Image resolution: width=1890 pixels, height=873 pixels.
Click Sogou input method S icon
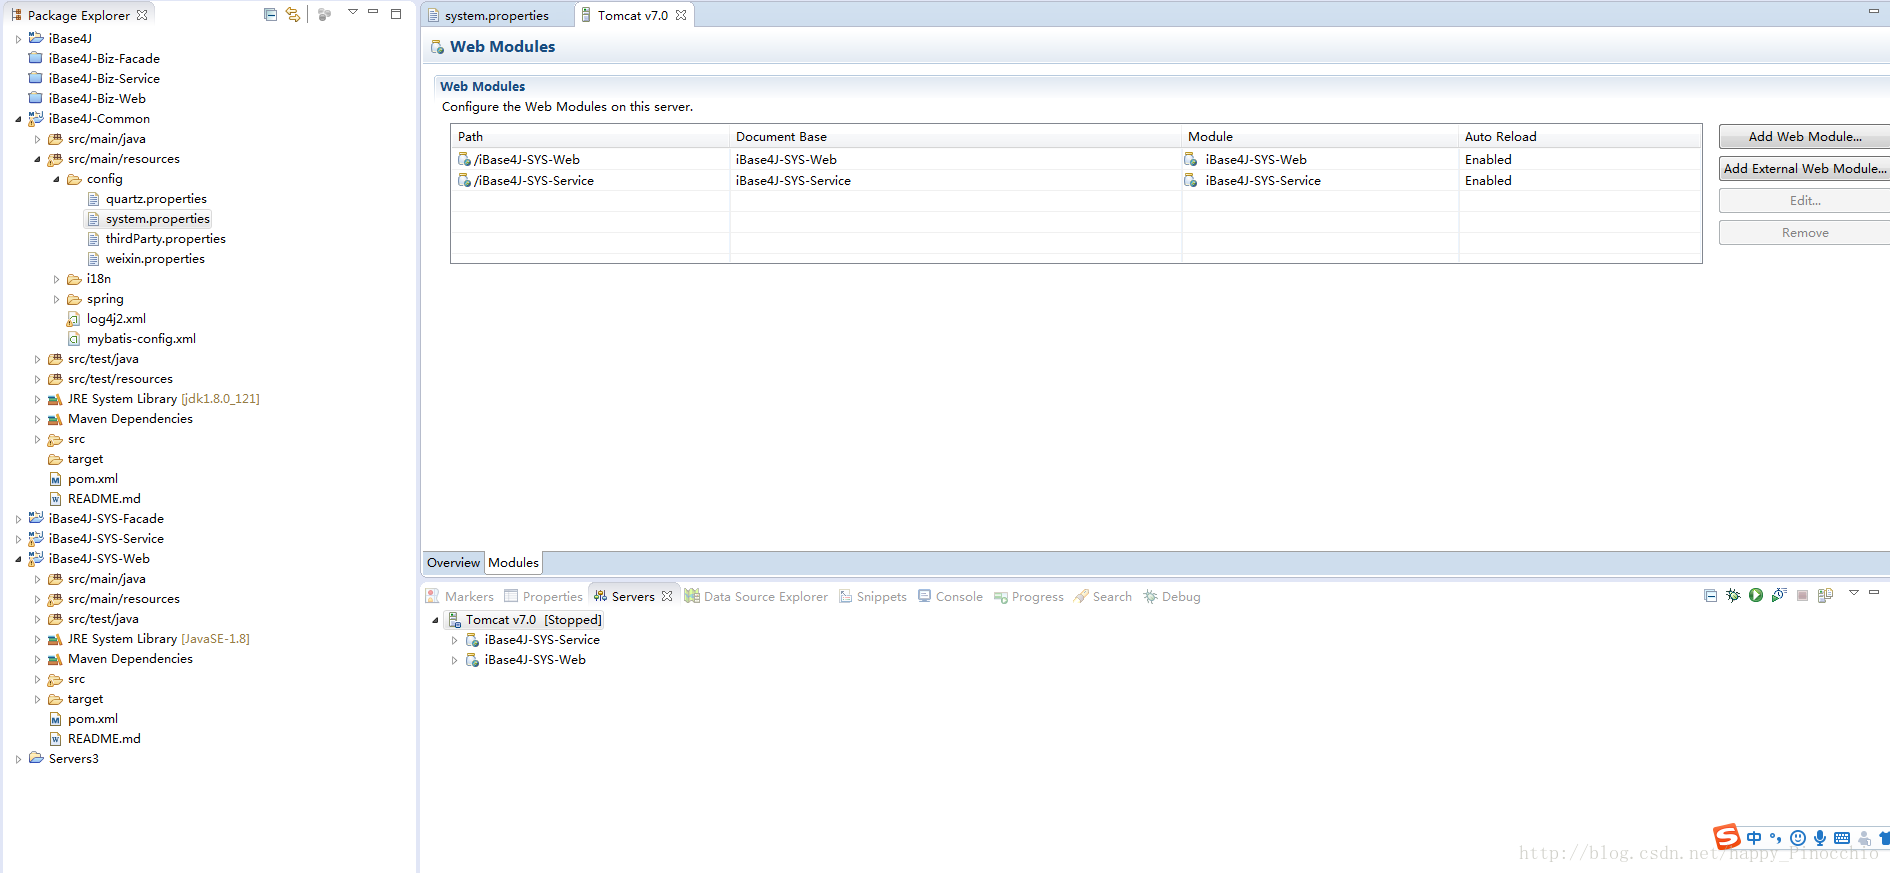pyautogui.click(x=1727, y=836)
